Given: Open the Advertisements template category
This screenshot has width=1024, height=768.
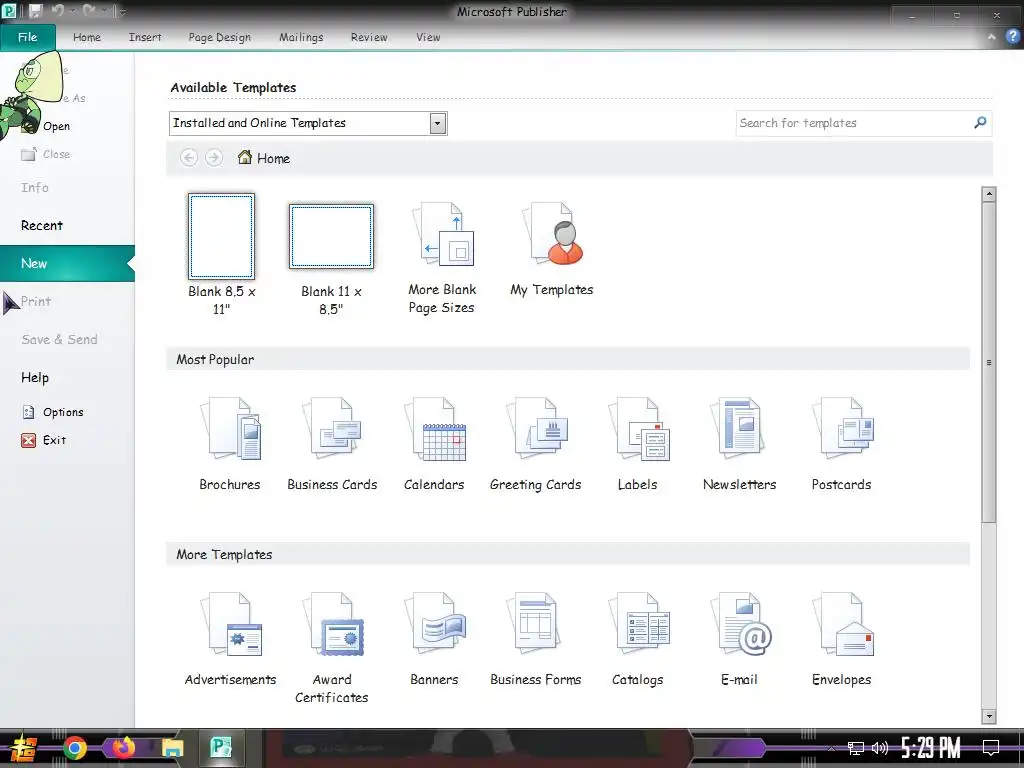Looking at the screenshot, I should point(230,639).
